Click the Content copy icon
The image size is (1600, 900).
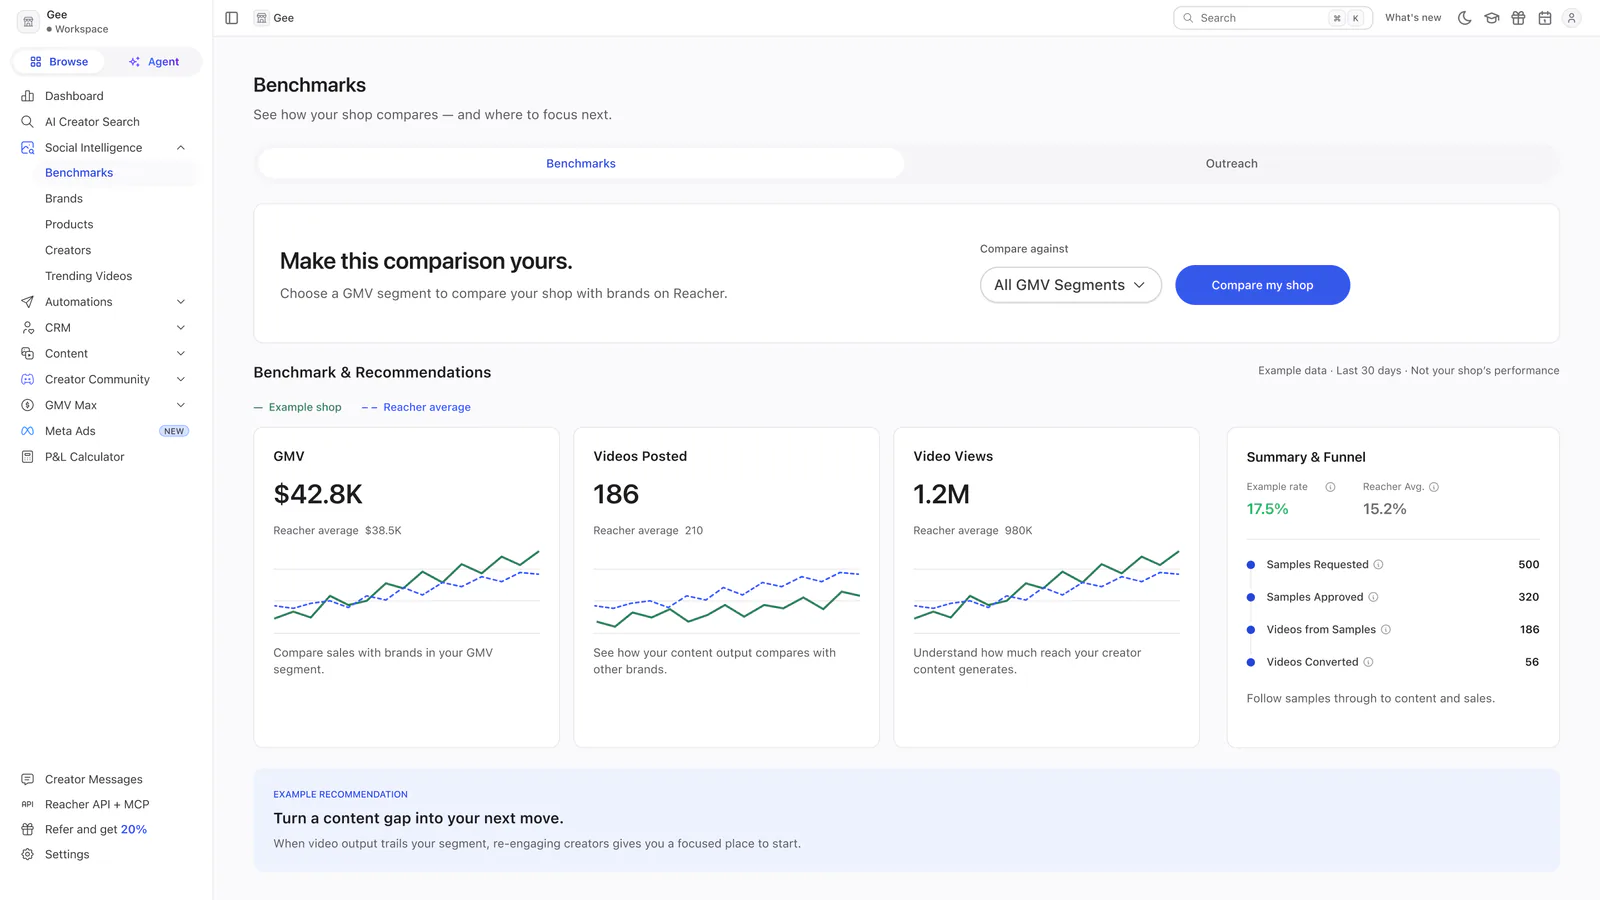coord(28,354)
